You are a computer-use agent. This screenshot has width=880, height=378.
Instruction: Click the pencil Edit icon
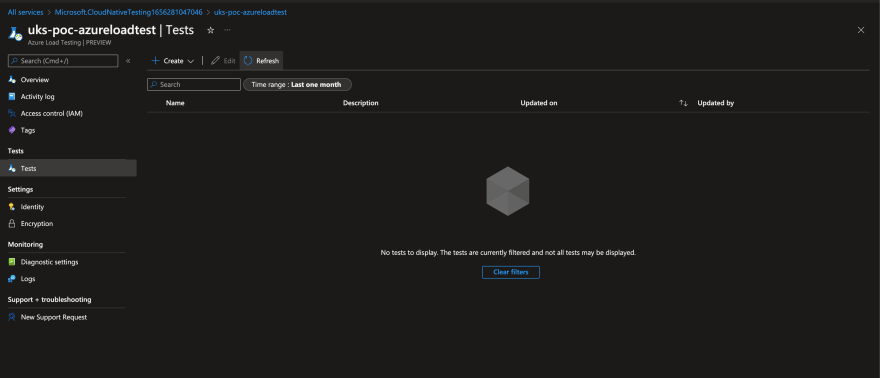[215, 61]
